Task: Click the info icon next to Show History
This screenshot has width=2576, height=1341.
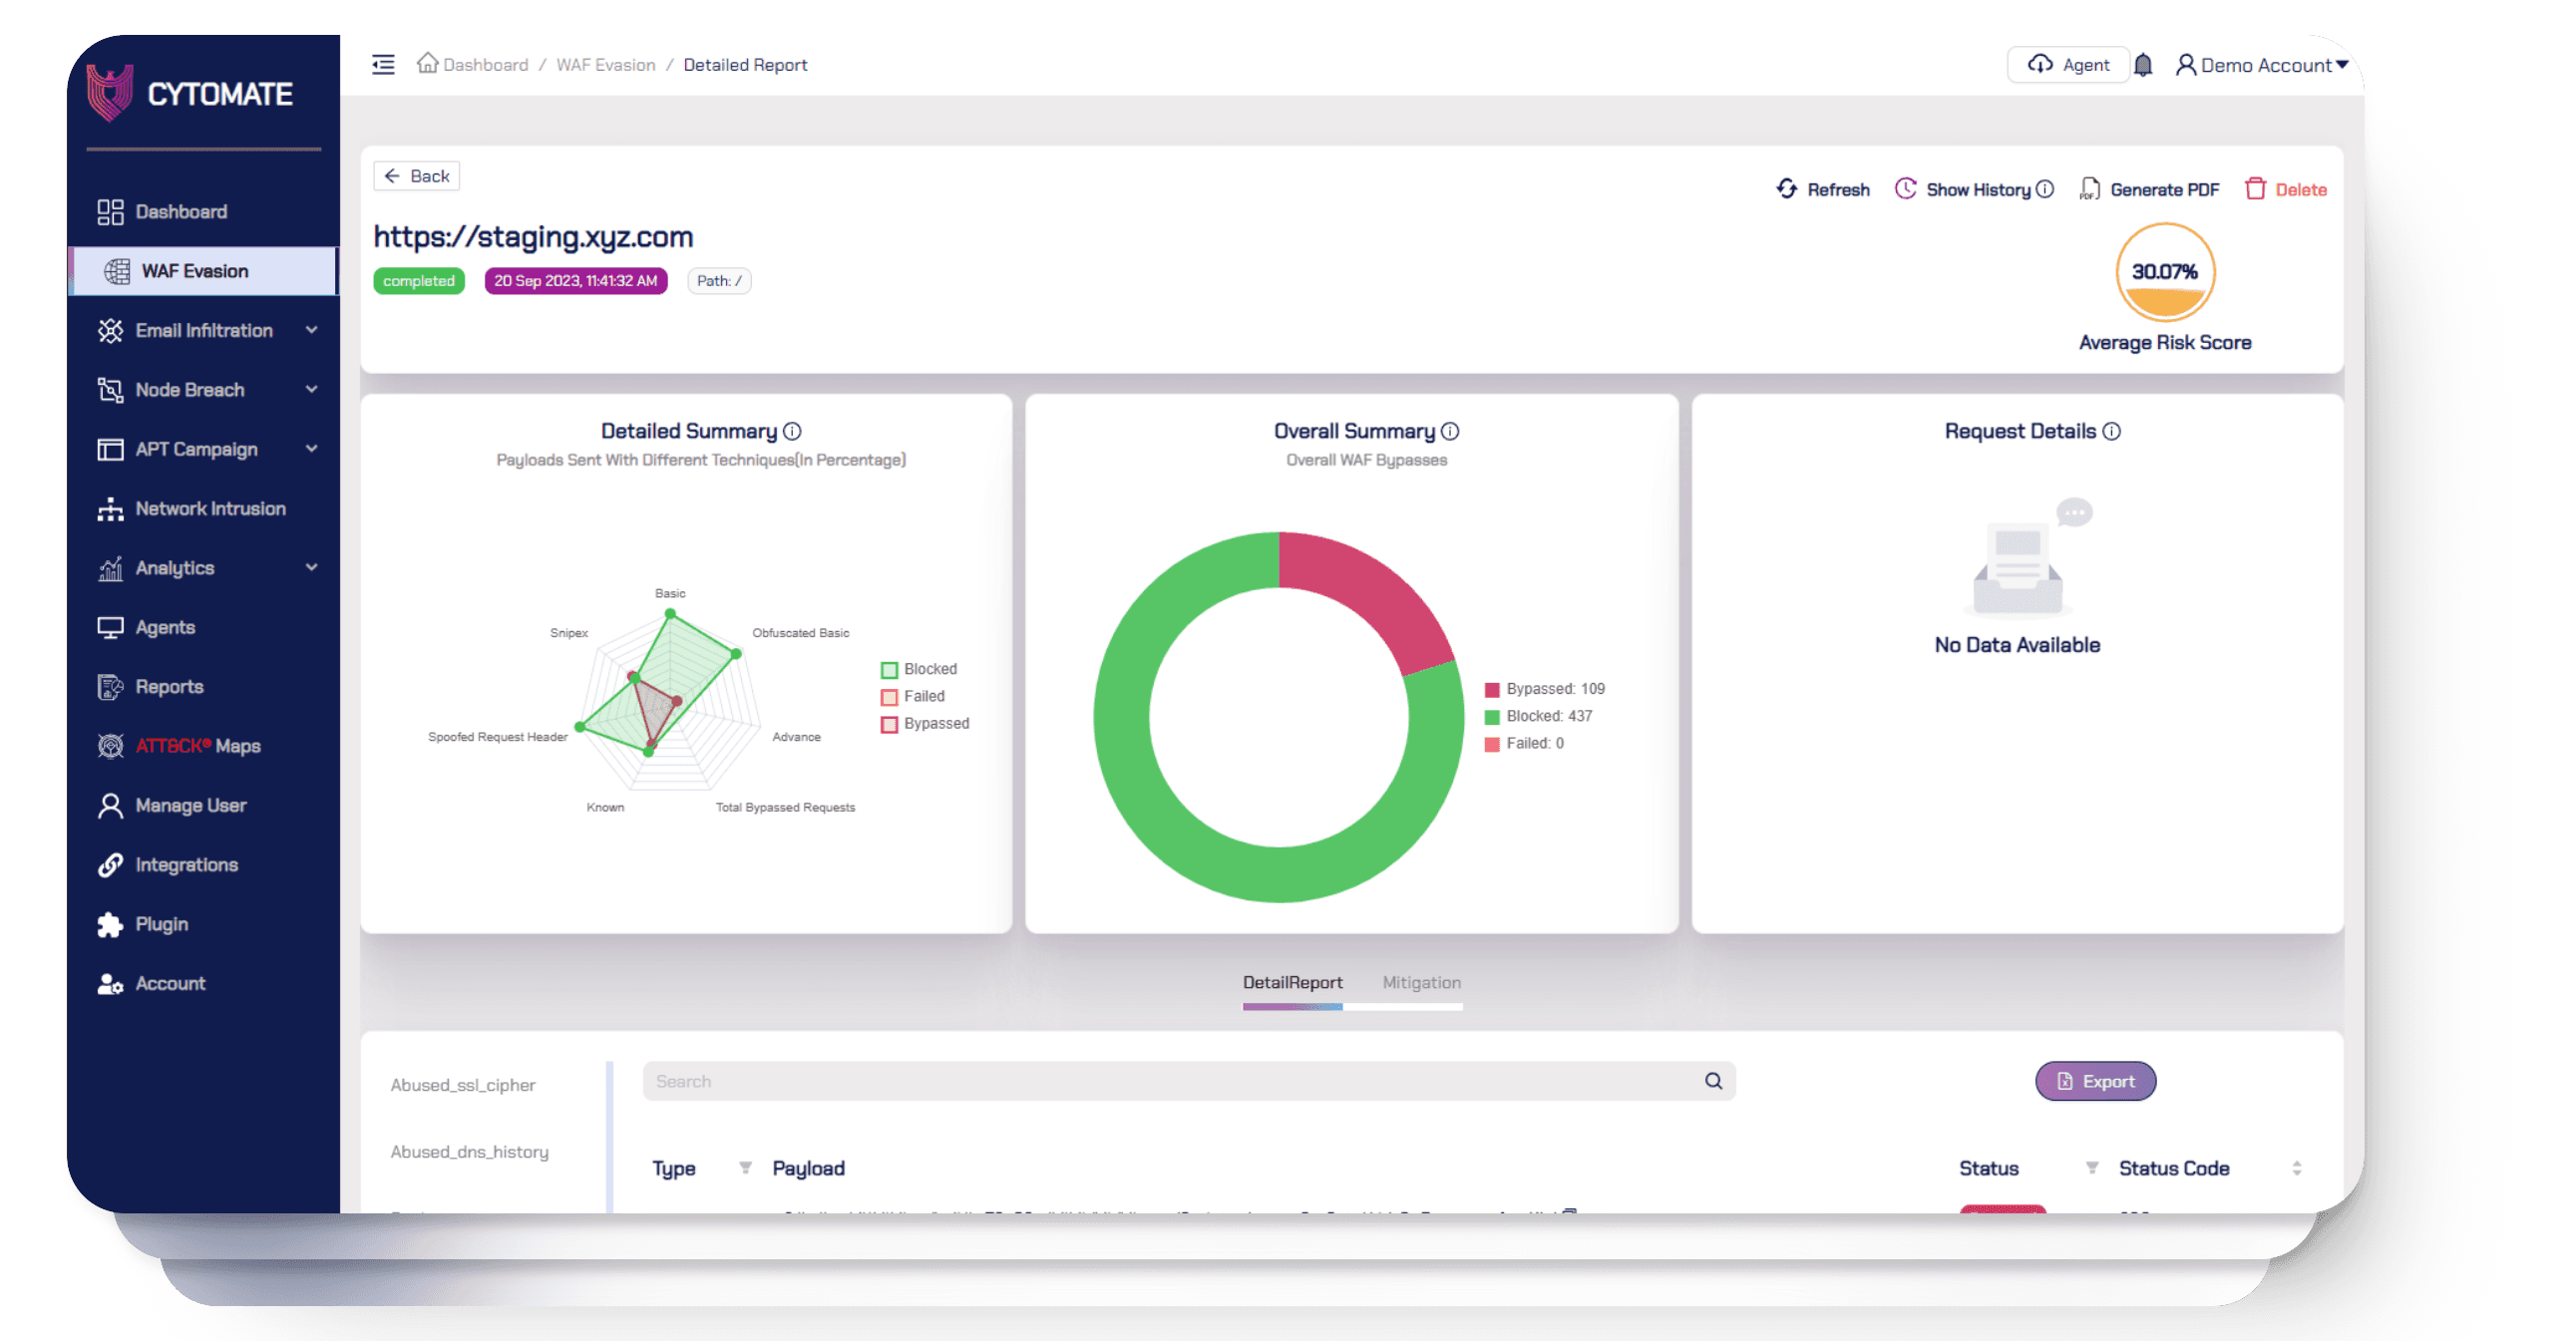Action: click(x=2045, y=189)
